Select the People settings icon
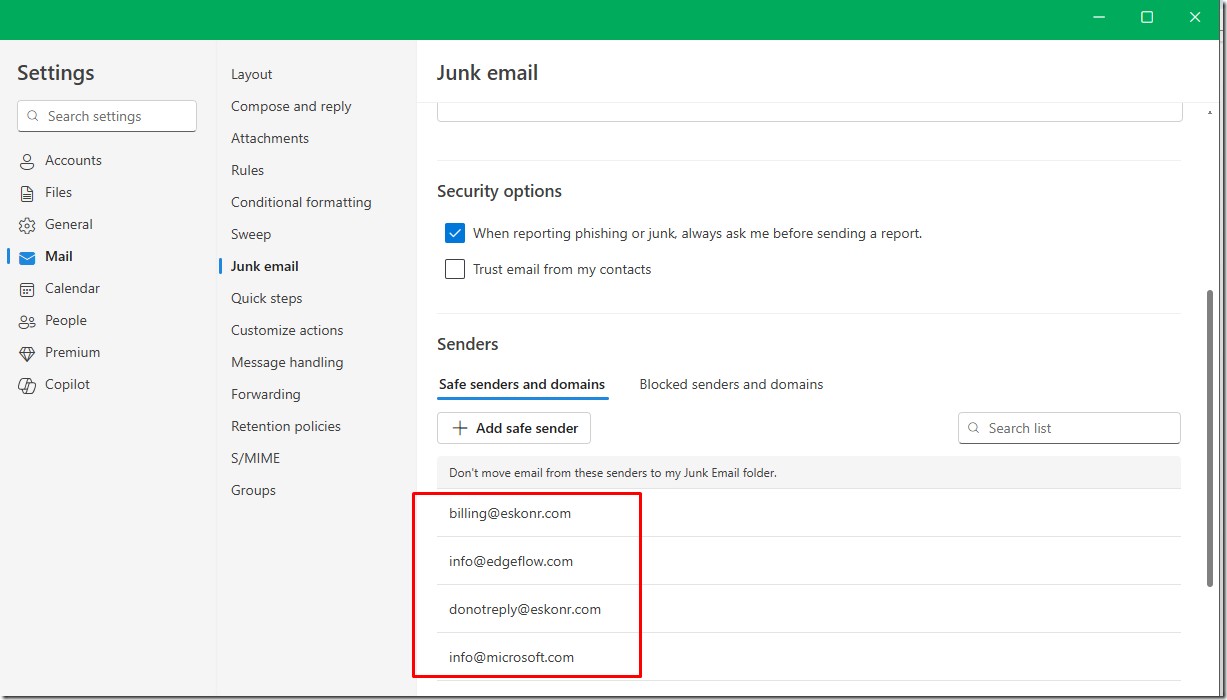 pyautogui.click(x=26, y=320)
